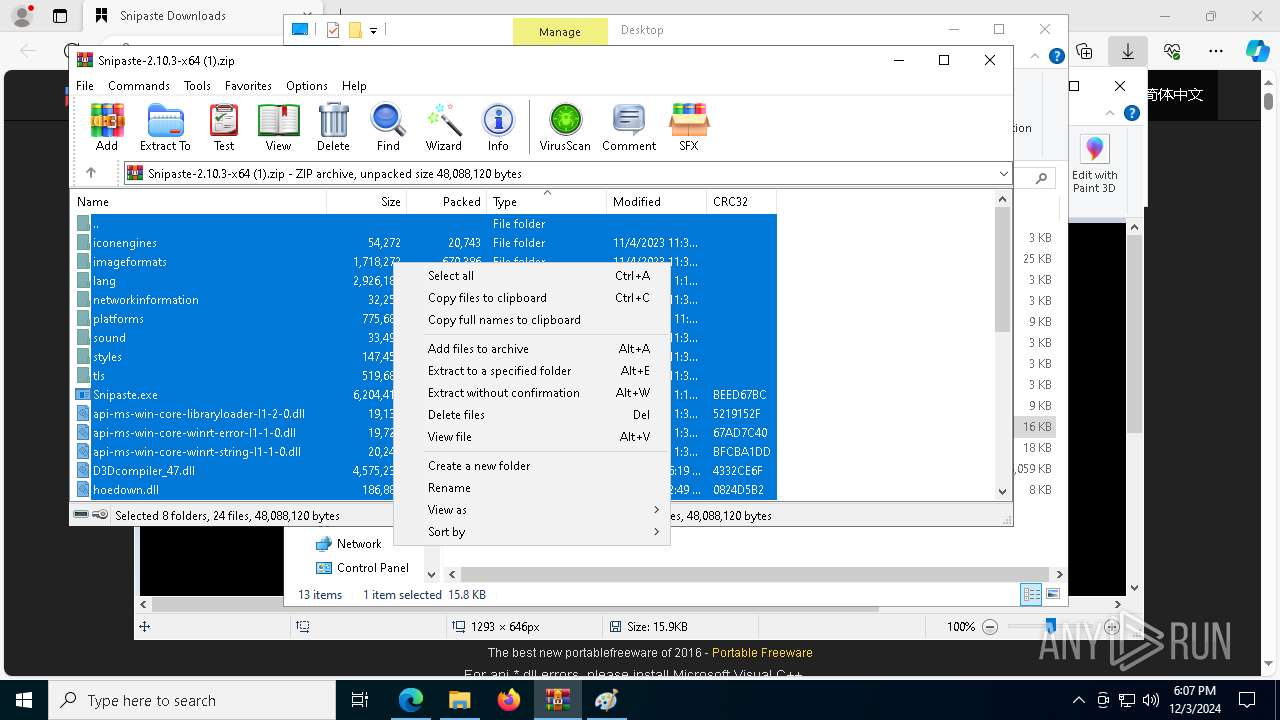This screenshot has height=720, width=1280.
Task: Open notification center on taskbar
Action: 1247,700
